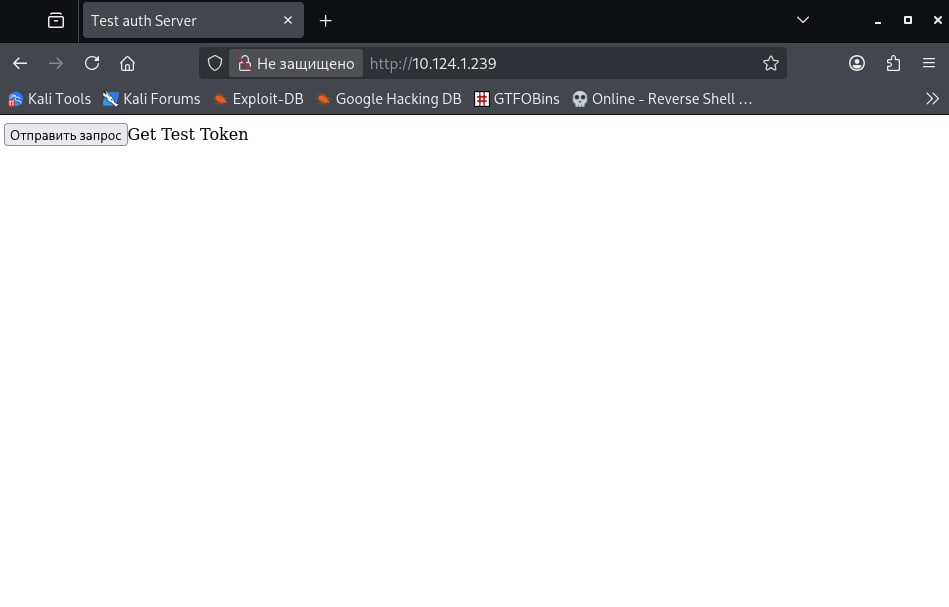949x607 pixels.
Task: Open the Exploit-DB bookmark
Action: pyautogui.click(x=258, y=99)
